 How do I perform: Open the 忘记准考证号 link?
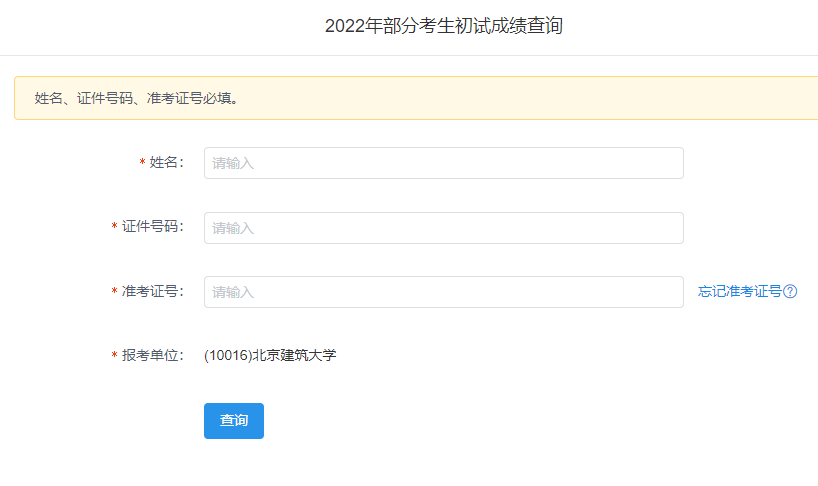point(739,292)
